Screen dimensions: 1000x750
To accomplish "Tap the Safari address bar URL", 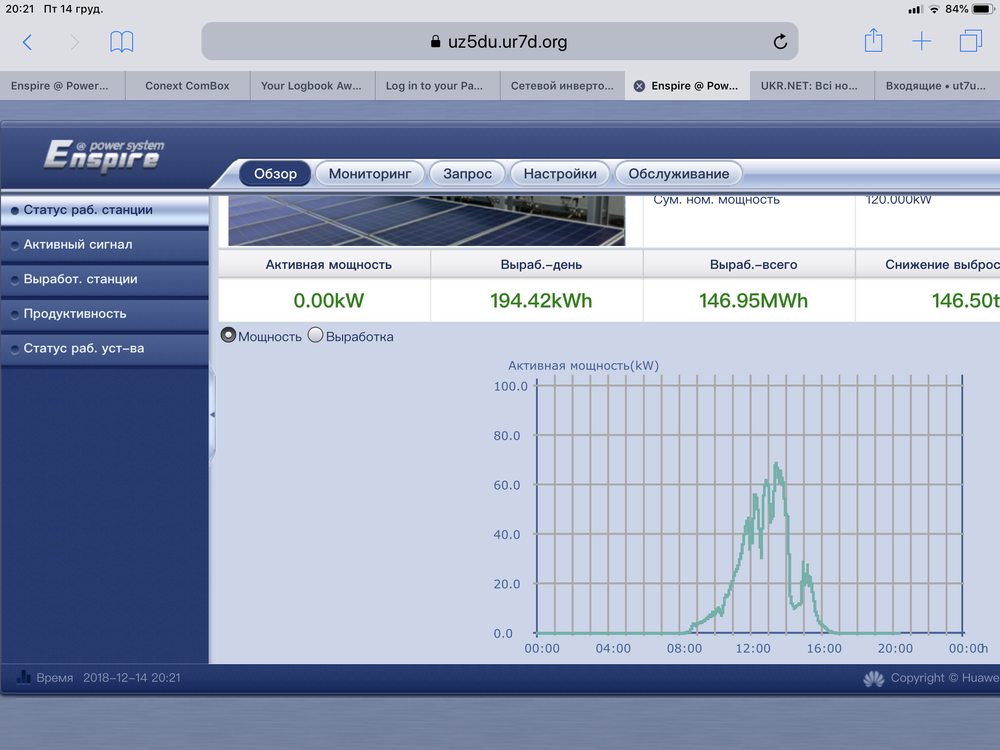I will click(499, 42).
